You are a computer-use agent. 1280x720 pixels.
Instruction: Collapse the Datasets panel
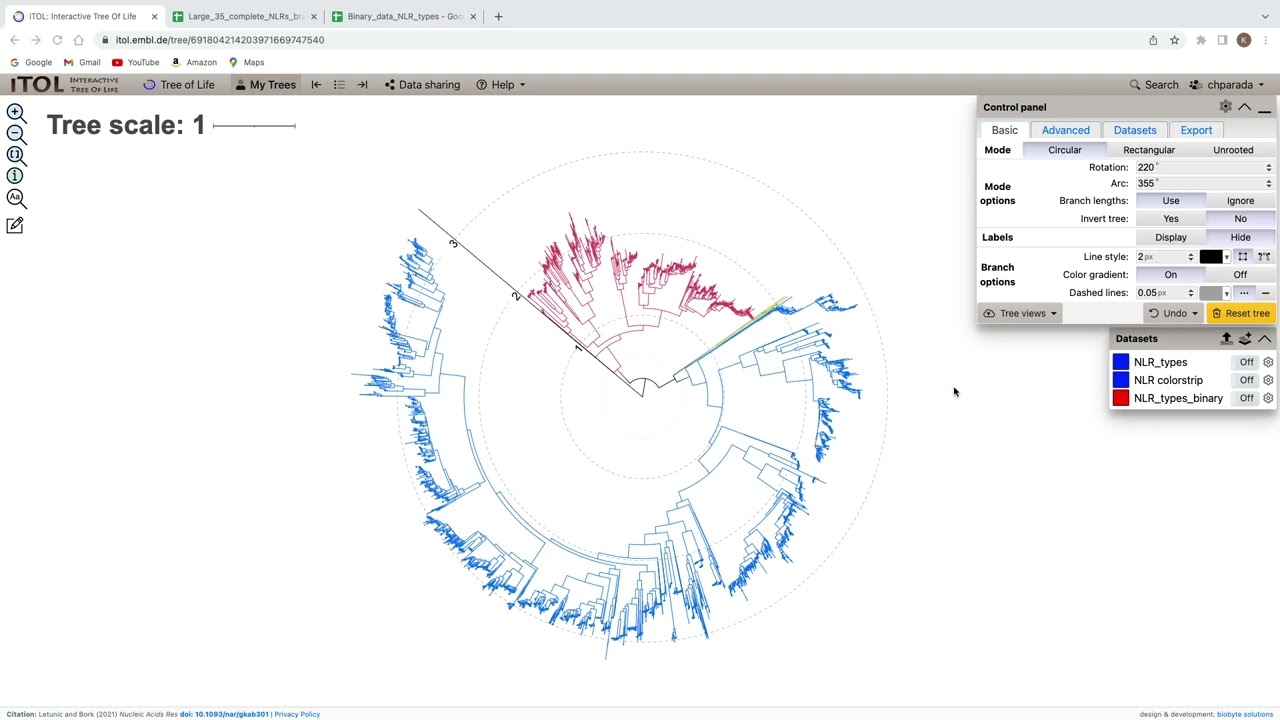[x=1265, y=339]
